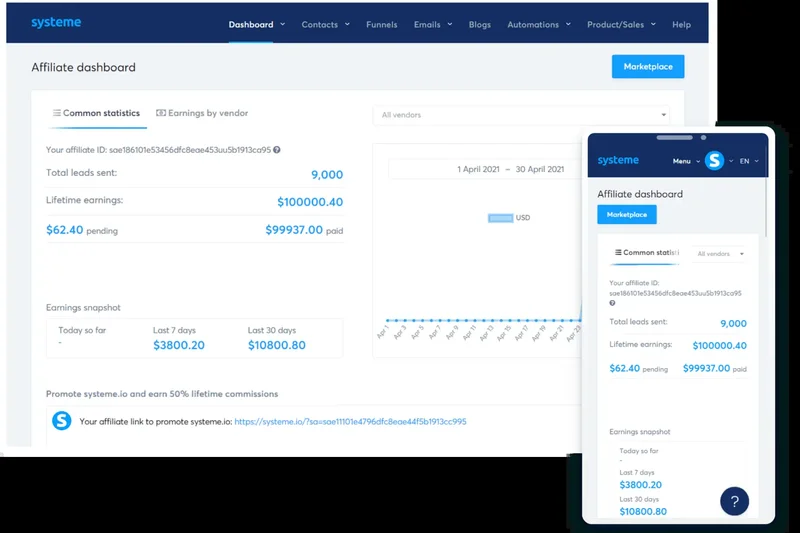This screenshot has height=533, width=800.
Task: Expand the Automations chevron arrow
Action: (x=568, y=24)
